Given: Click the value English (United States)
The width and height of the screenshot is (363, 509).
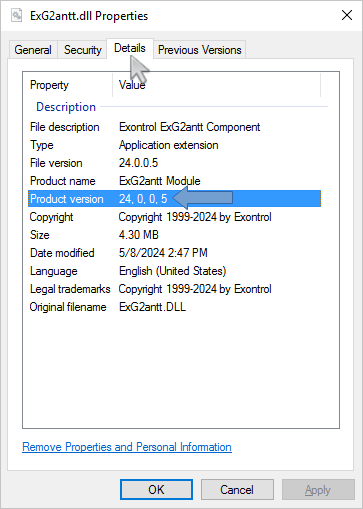Looking at the screenshot, I should [x=173, y=271].
